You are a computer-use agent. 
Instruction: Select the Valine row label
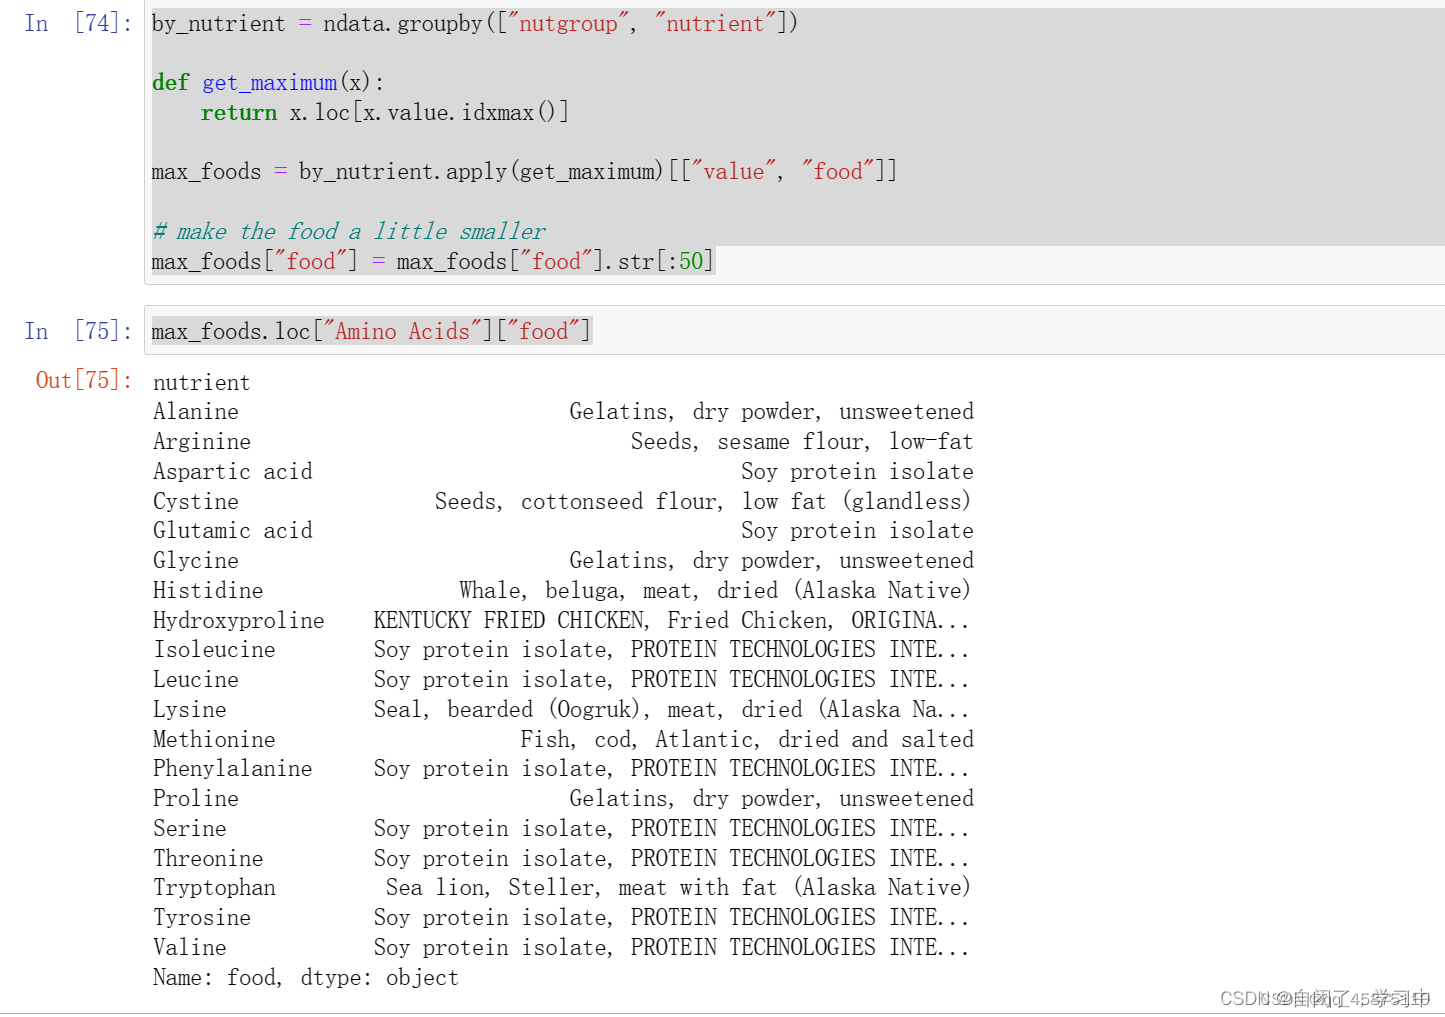point(190,948)
